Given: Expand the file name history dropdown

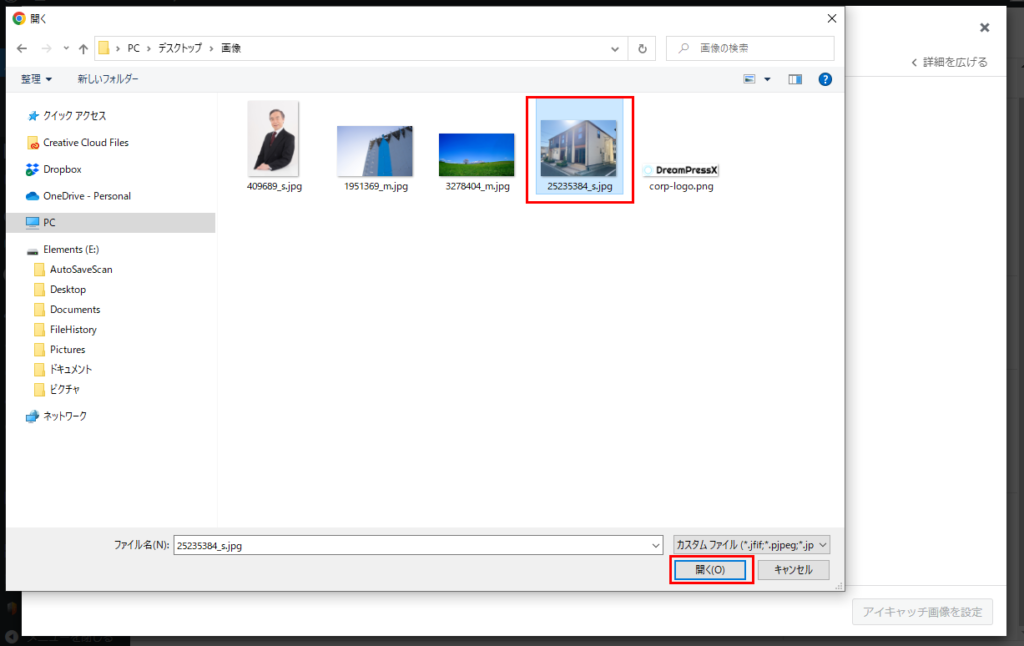Looking at the screenshot, I should point(655,545).
